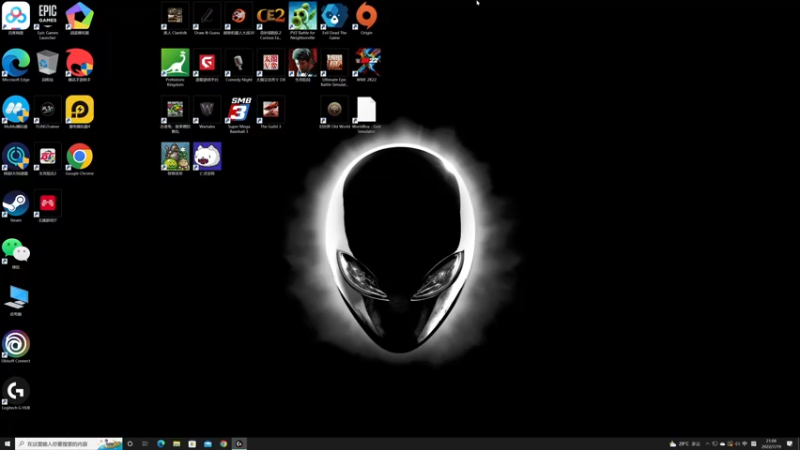Open Chrome from the taskbar
This screenshot has height=450, width=800.
point(223,444)
